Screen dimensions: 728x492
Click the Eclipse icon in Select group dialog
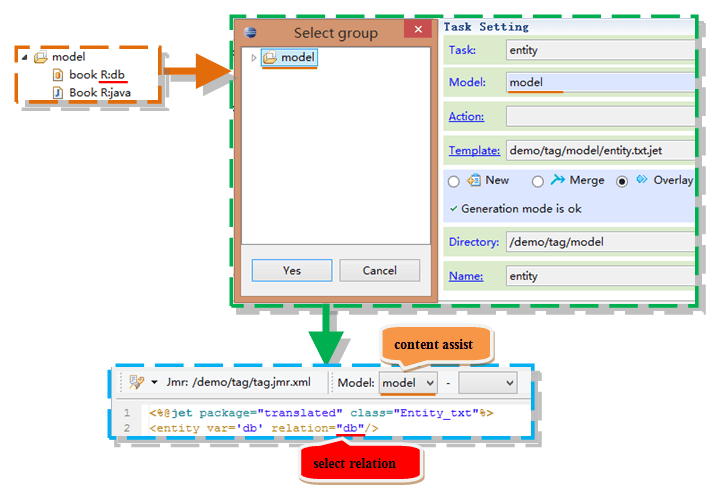pyautogui.click(x=250, y=32)
